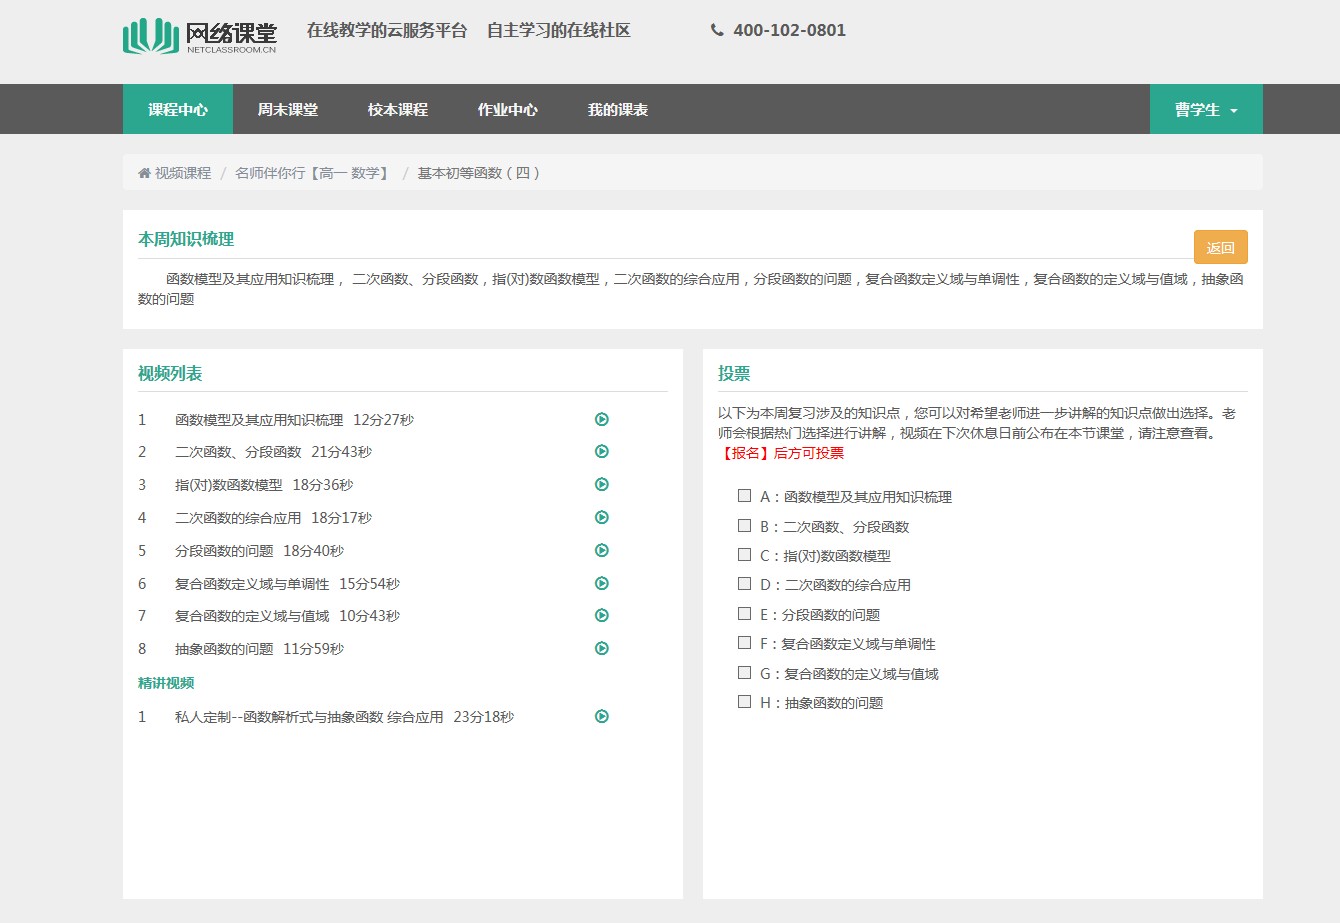Image resolution: width=1340 pixels, height=923 pixels.
Task: Play video 1 函数模型及其应用知识梳理
Action: [602, 420]
